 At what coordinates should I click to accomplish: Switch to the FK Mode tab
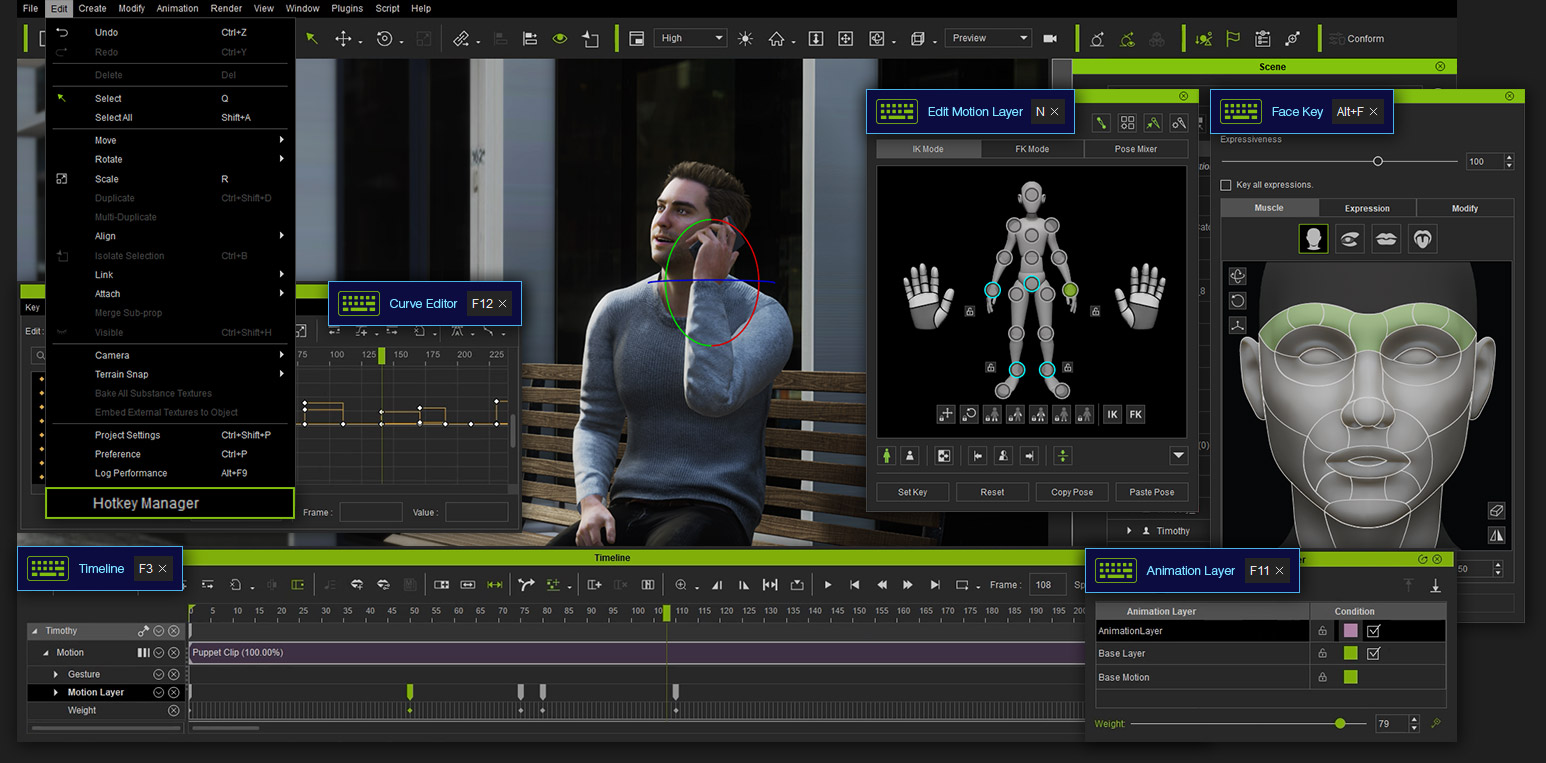(x=1031, y=149)
